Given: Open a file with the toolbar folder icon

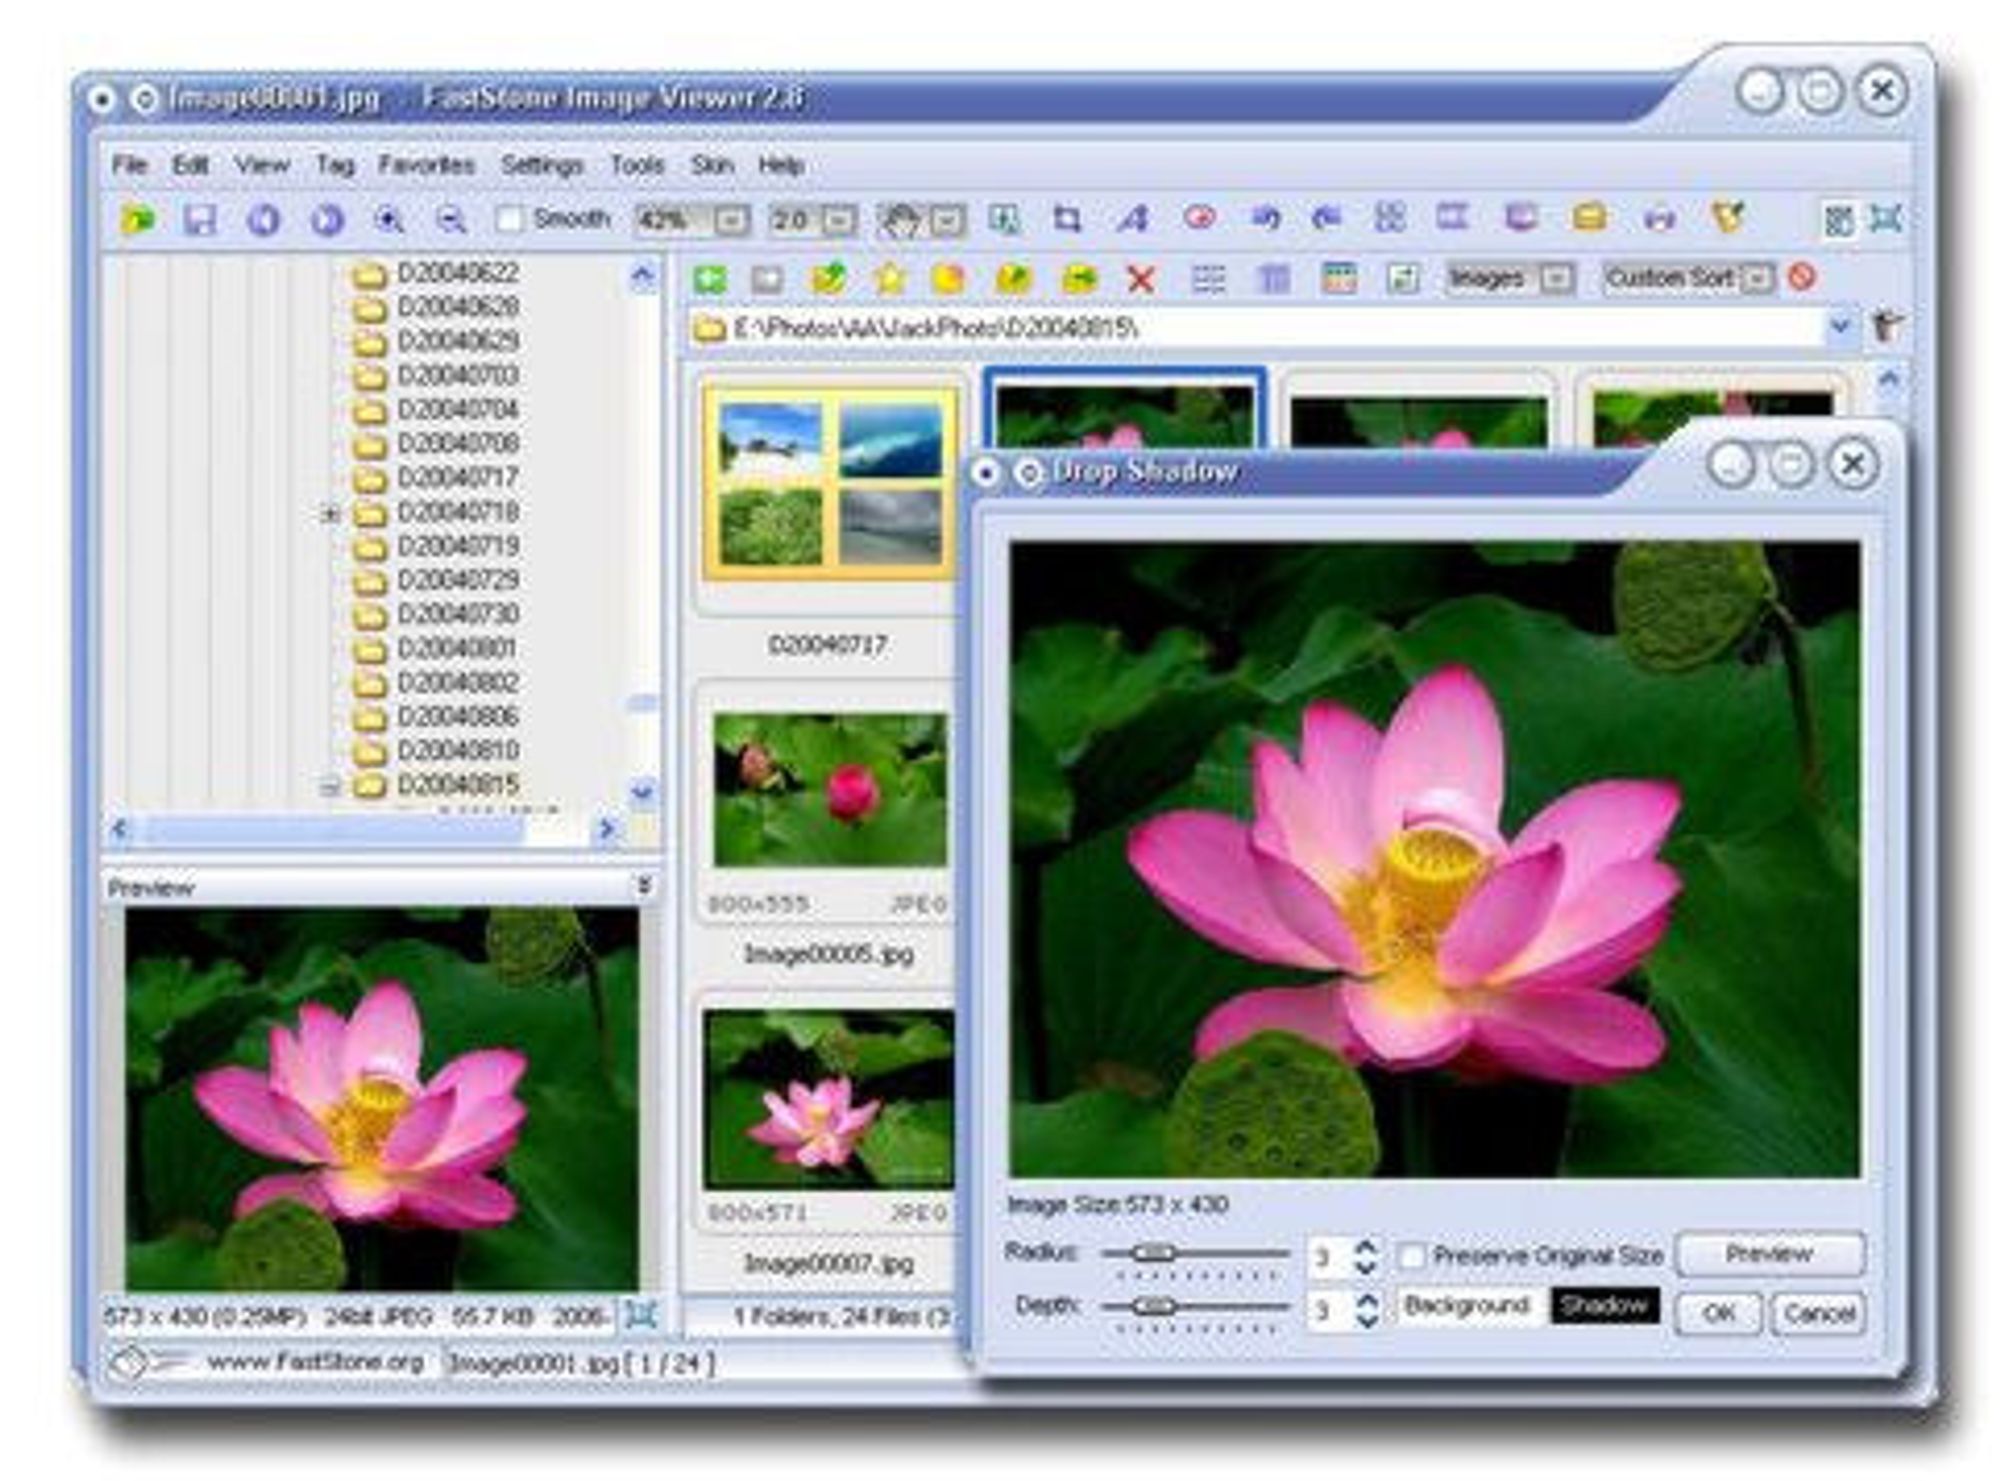Looking at the screenshot, I should [x=138, y=219].
